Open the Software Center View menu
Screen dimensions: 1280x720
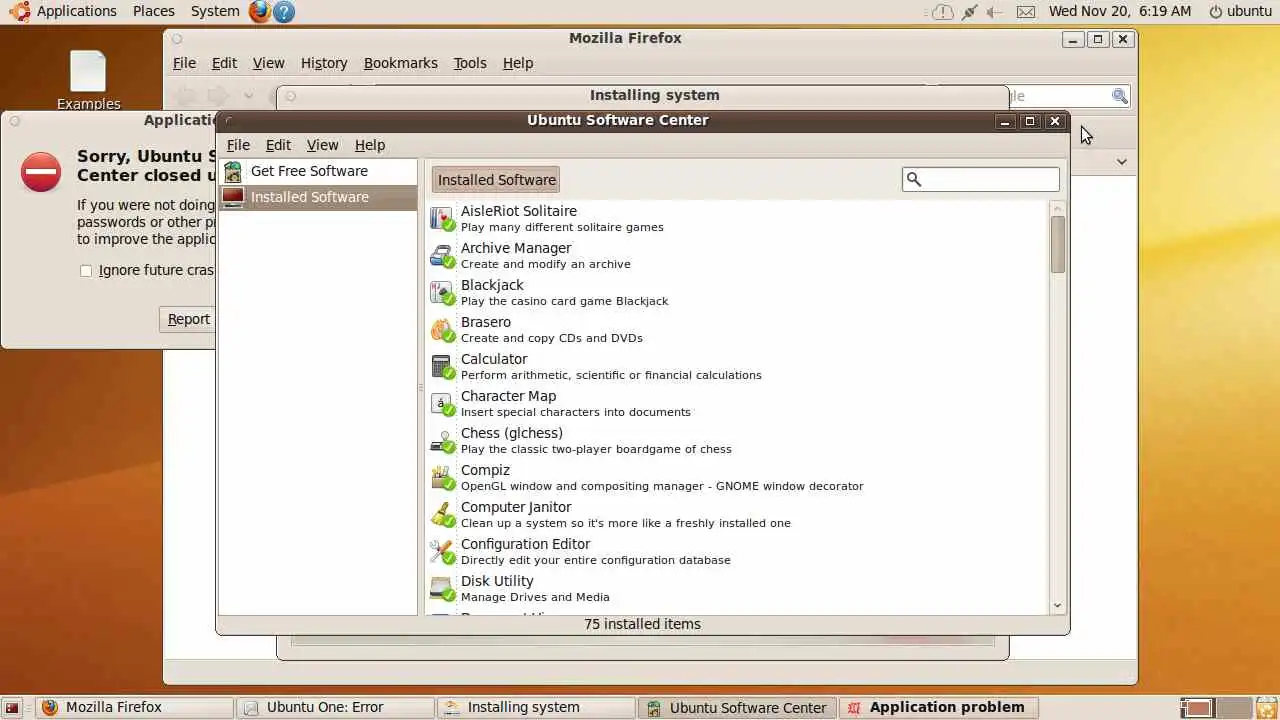tap(322, 145)
